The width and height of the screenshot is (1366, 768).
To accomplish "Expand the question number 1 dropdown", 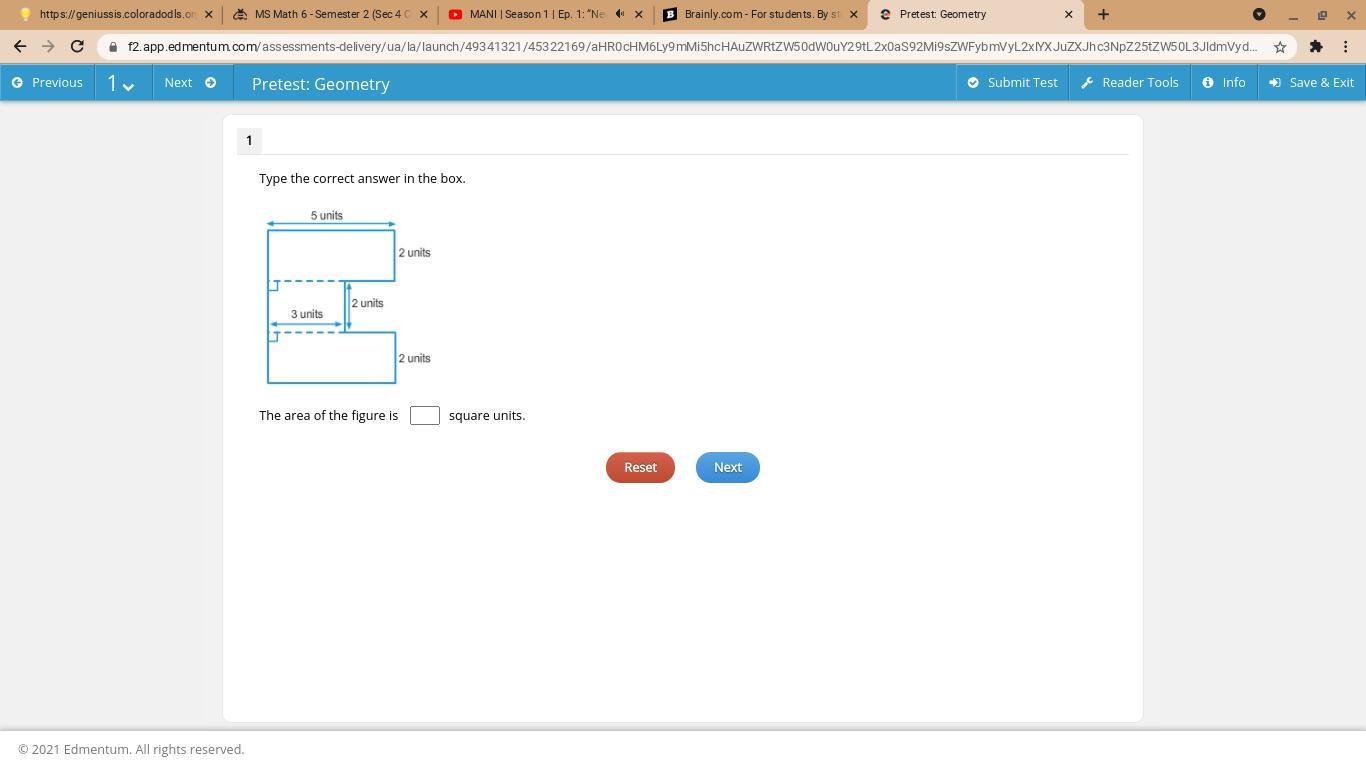I will [x=121, y=83].
